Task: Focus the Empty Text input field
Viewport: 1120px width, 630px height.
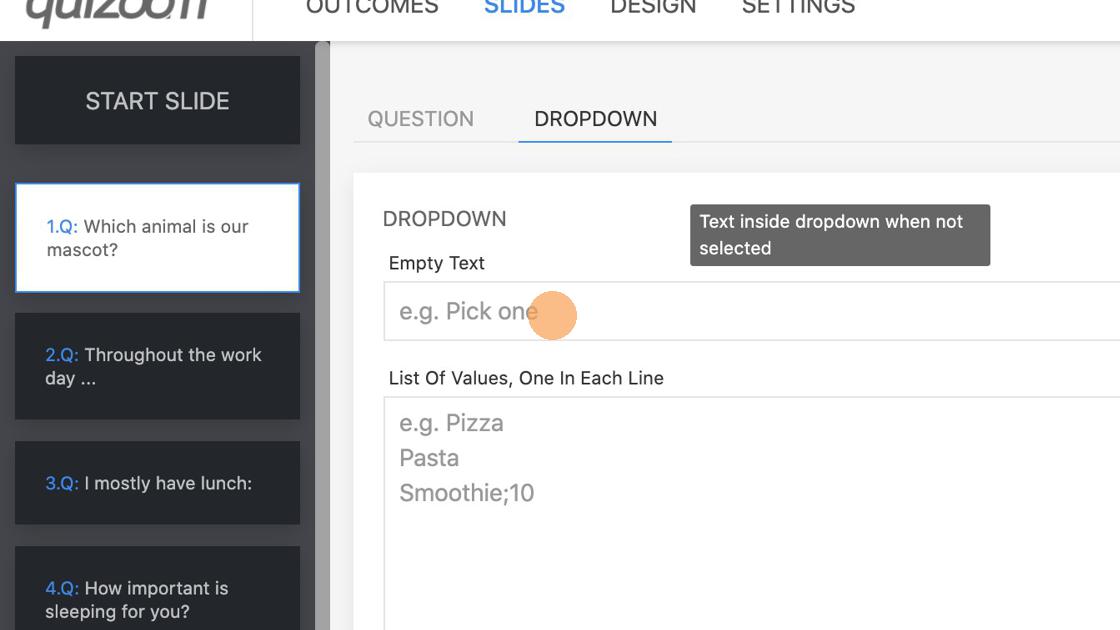Action: pos(750,311)
